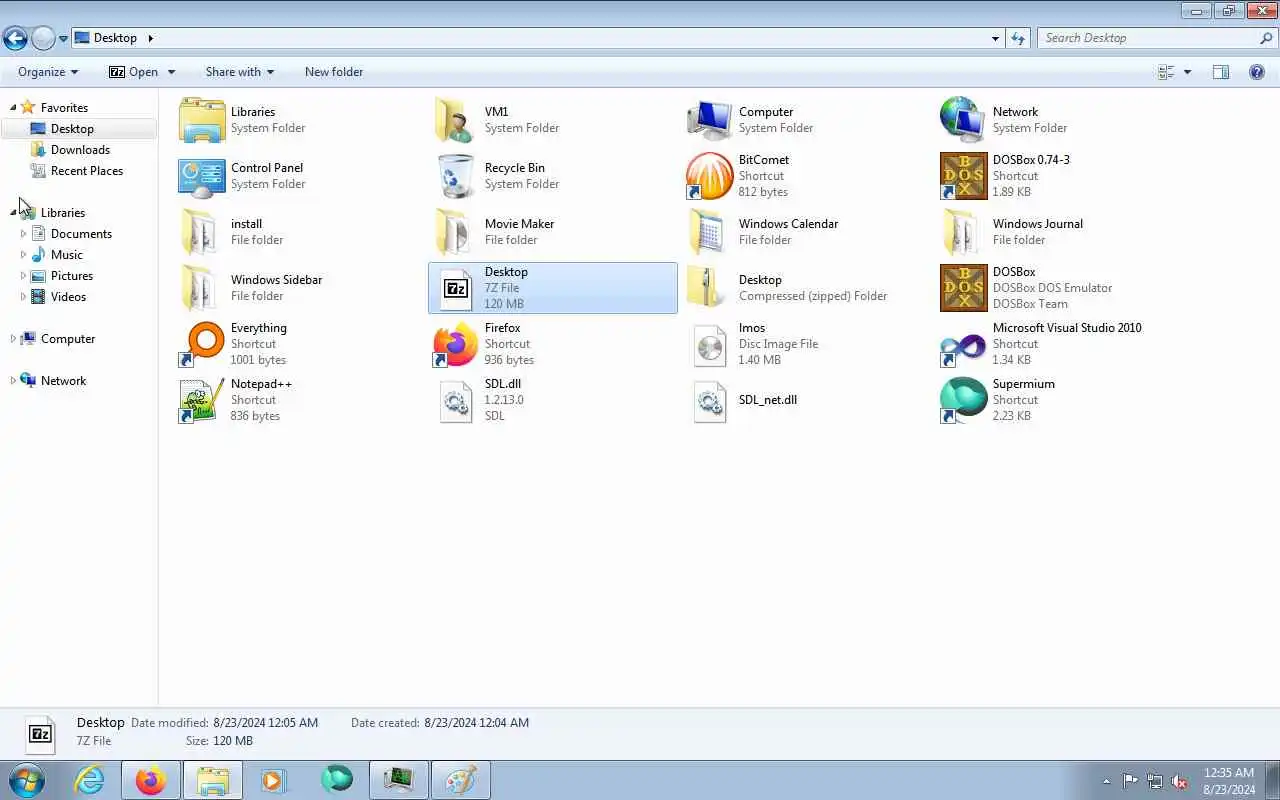Expand the Desktop breadcrumb arrow

pyautogui.click(x=150, y=38)
